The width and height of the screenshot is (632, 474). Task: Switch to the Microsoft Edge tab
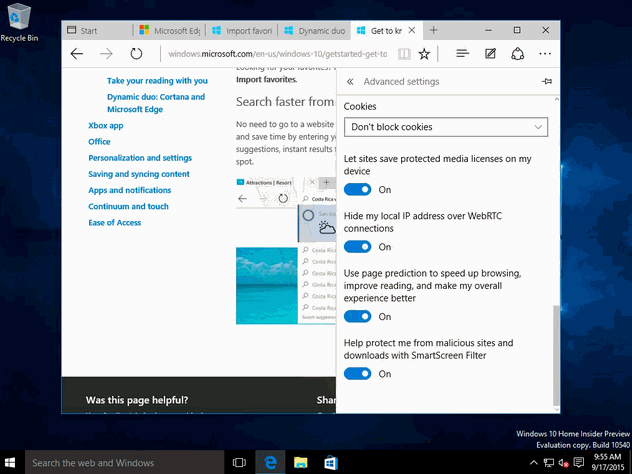(169, 31)
